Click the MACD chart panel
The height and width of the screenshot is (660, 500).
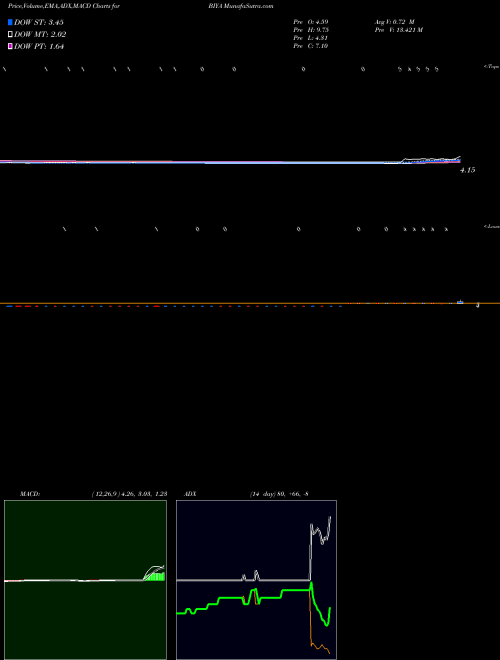coord(85,580)
